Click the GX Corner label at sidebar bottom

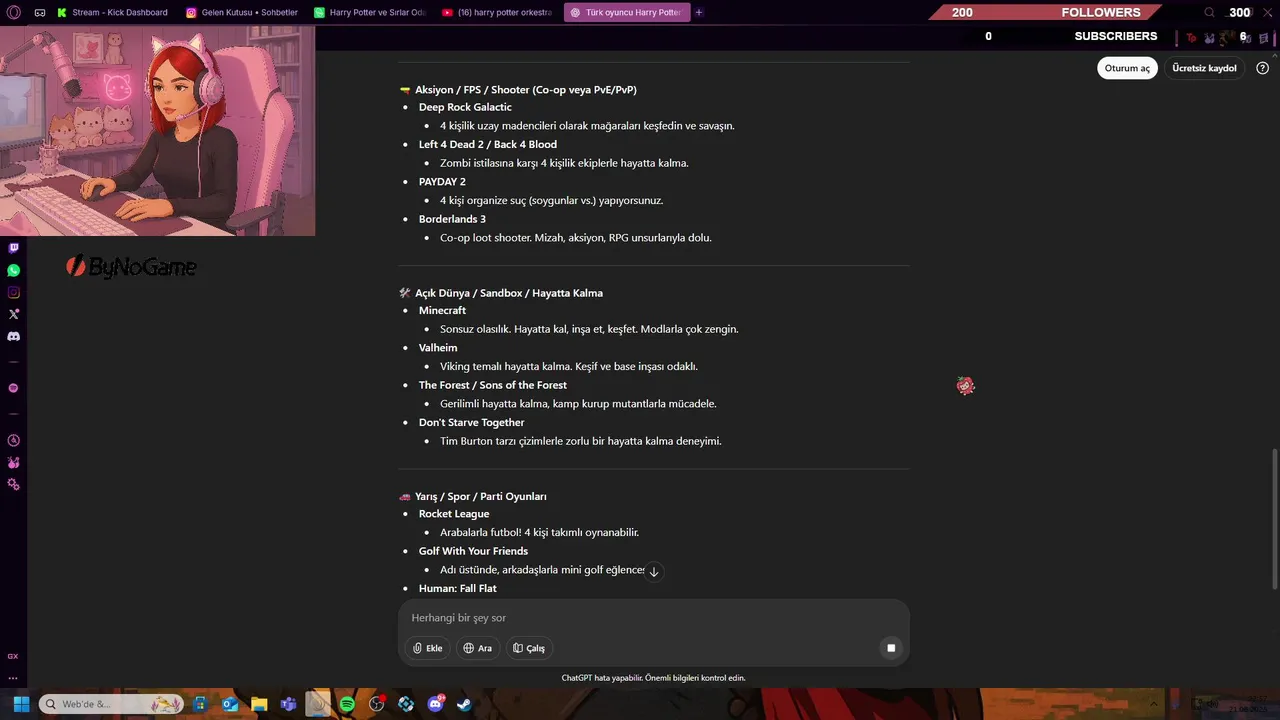13,657
